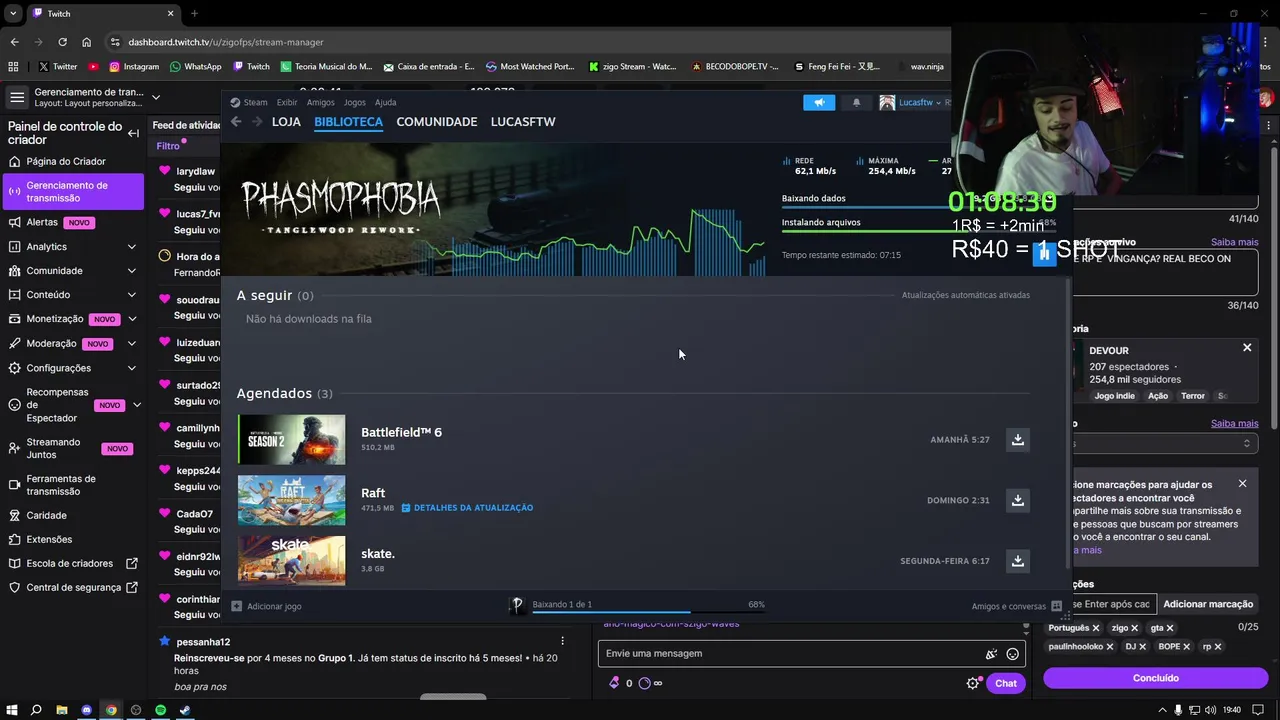Image resolution: width=1280 pixels, height=720 pixels.
Task: Remove DEVOUR category
Action: [1247, 348]
